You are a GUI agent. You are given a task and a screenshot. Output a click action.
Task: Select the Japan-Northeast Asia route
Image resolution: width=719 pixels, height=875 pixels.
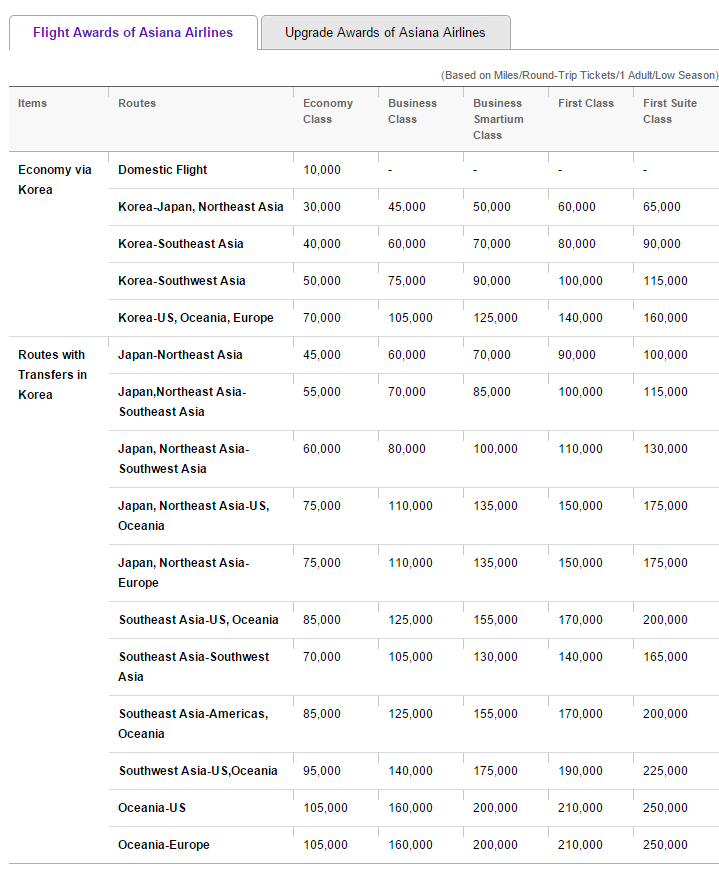point(180,355)
